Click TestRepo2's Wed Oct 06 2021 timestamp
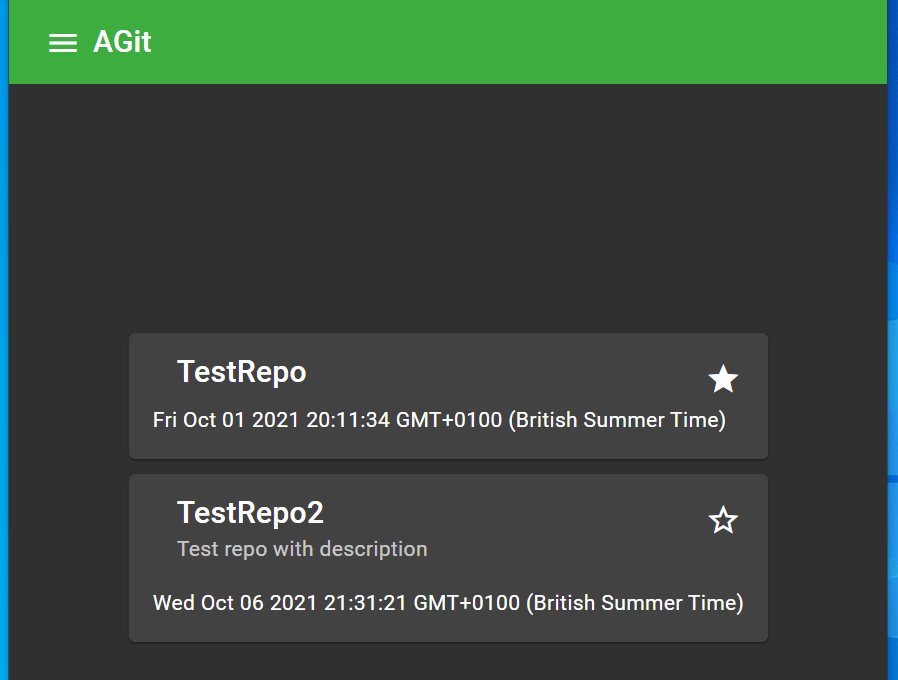 (x=448, y=603)
